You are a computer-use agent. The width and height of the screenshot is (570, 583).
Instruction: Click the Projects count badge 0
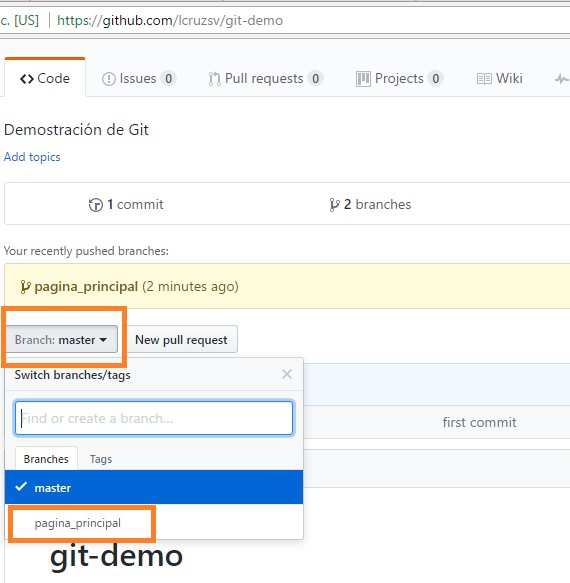[x=435, y=78]
